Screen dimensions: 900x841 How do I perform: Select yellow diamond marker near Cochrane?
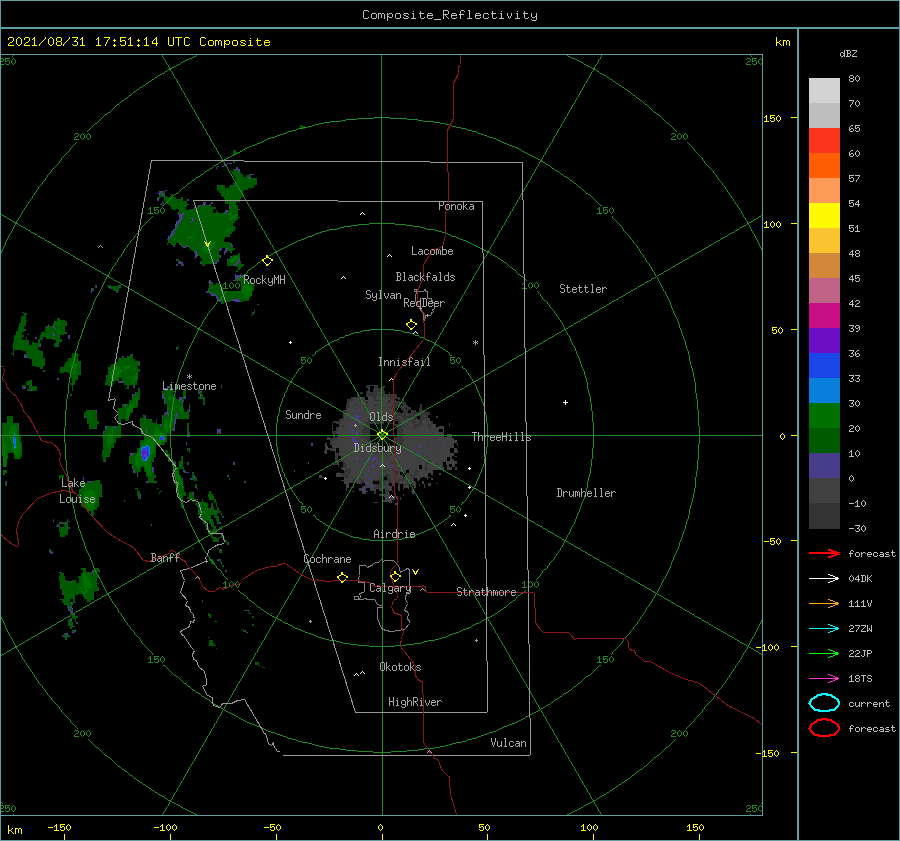pos(343,577)
